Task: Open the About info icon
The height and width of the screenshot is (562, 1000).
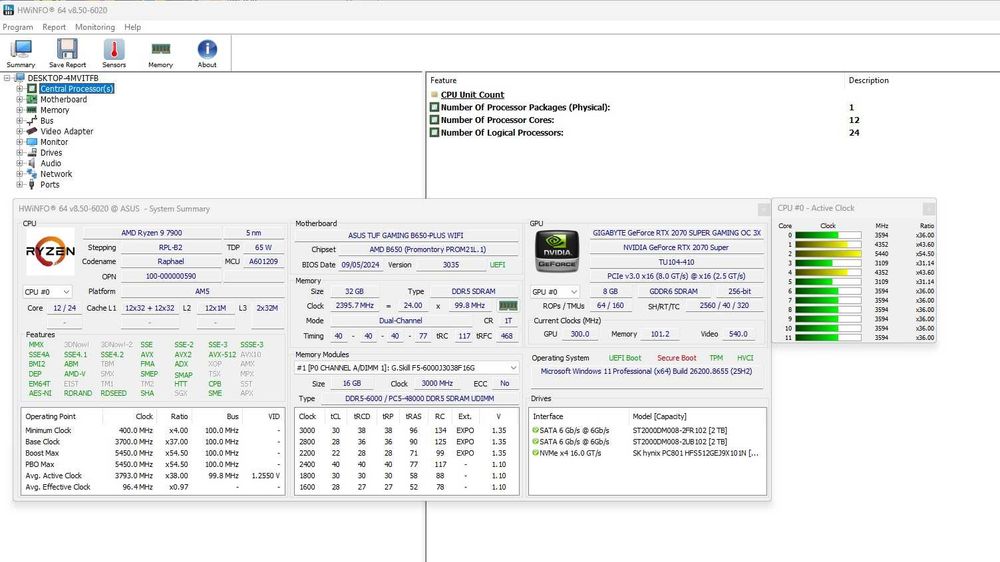Action: coord(207,49)
